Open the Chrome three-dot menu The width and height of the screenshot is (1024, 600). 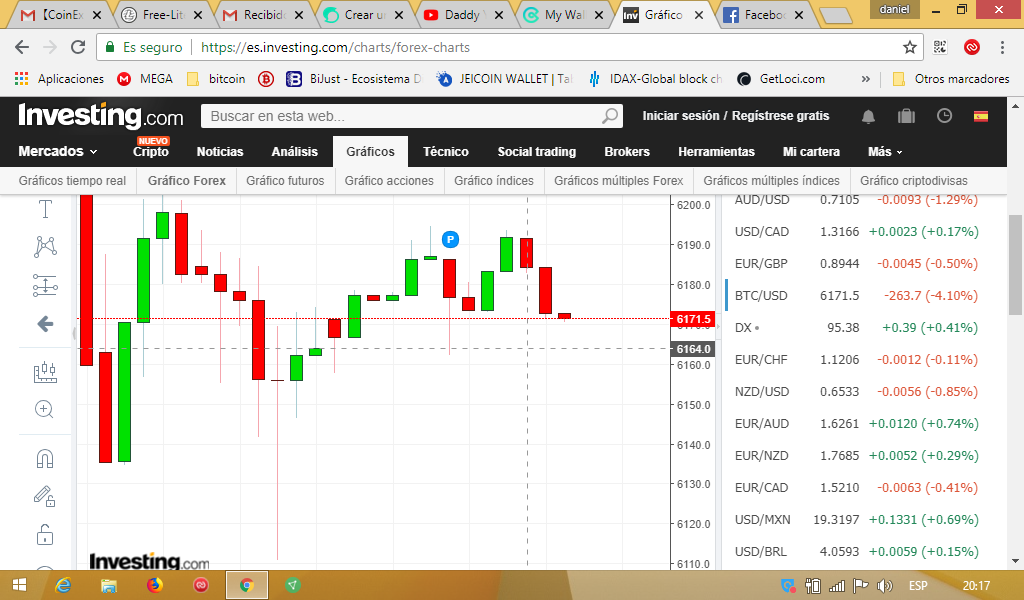(1002, 47)
